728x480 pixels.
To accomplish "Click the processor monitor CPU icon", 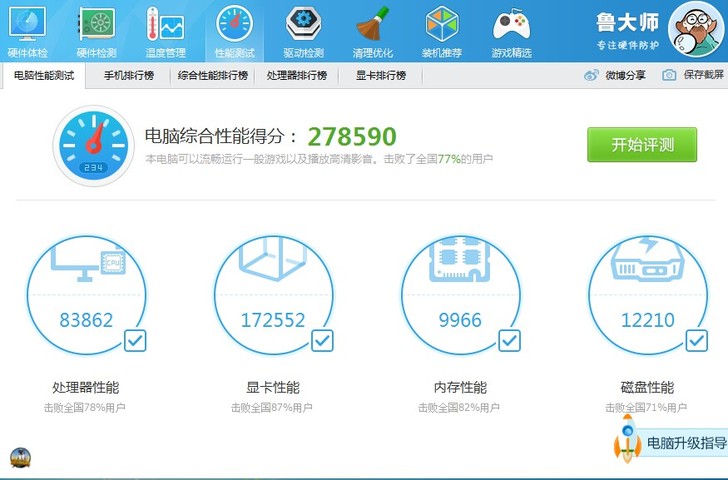I will (x=88, y=262).
